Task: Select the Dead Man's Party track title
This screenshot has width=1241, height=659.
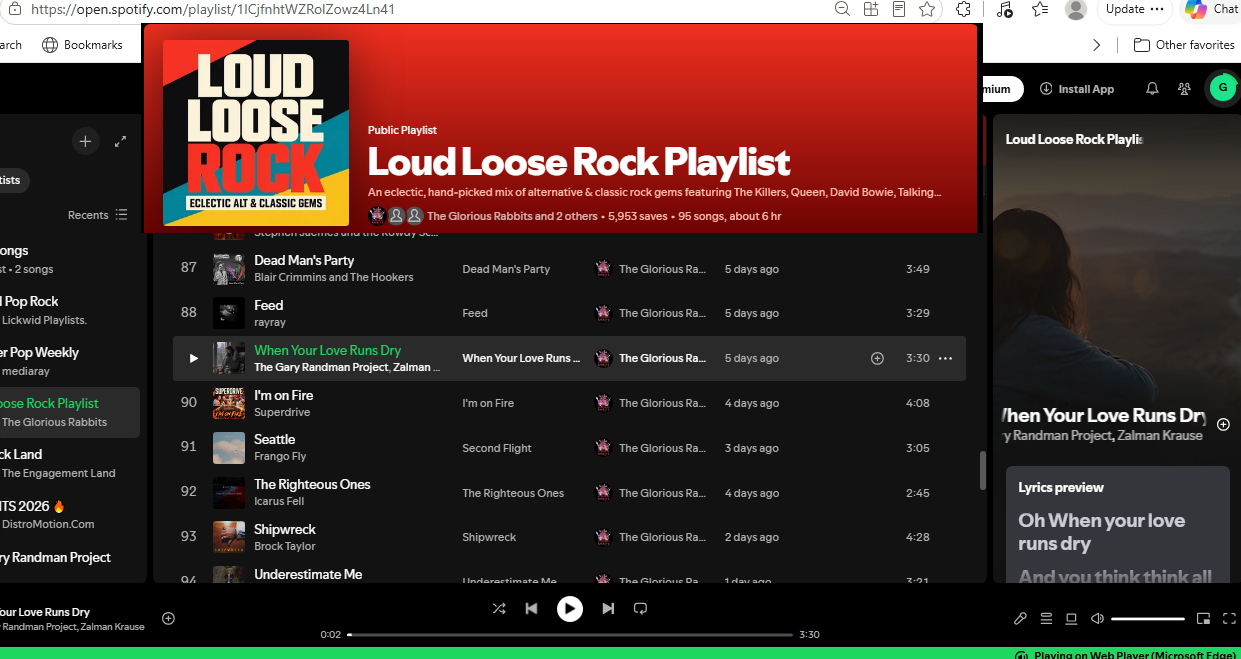Action: pos(304,260)
